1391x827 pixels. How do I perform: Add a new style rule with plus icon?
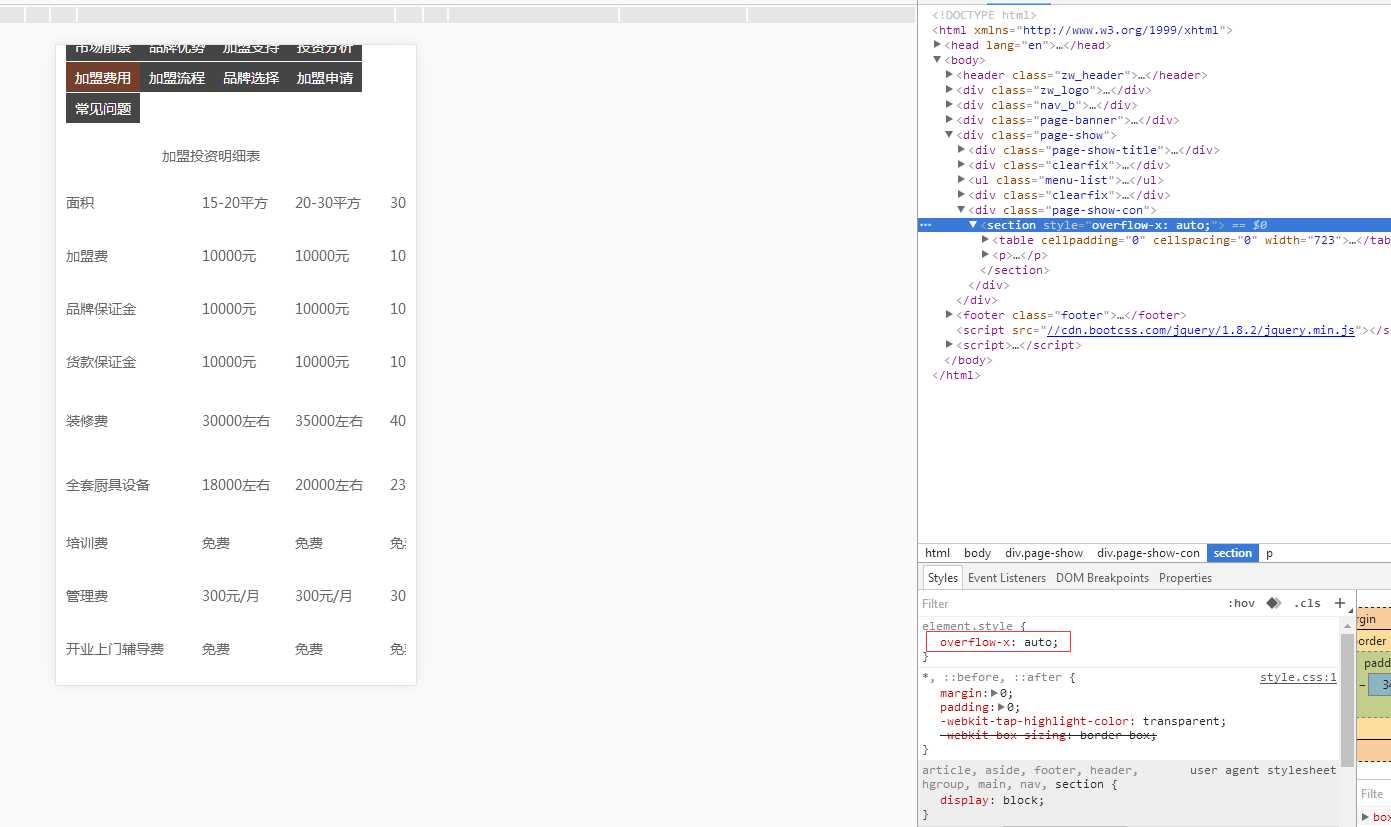point(1340,603)
